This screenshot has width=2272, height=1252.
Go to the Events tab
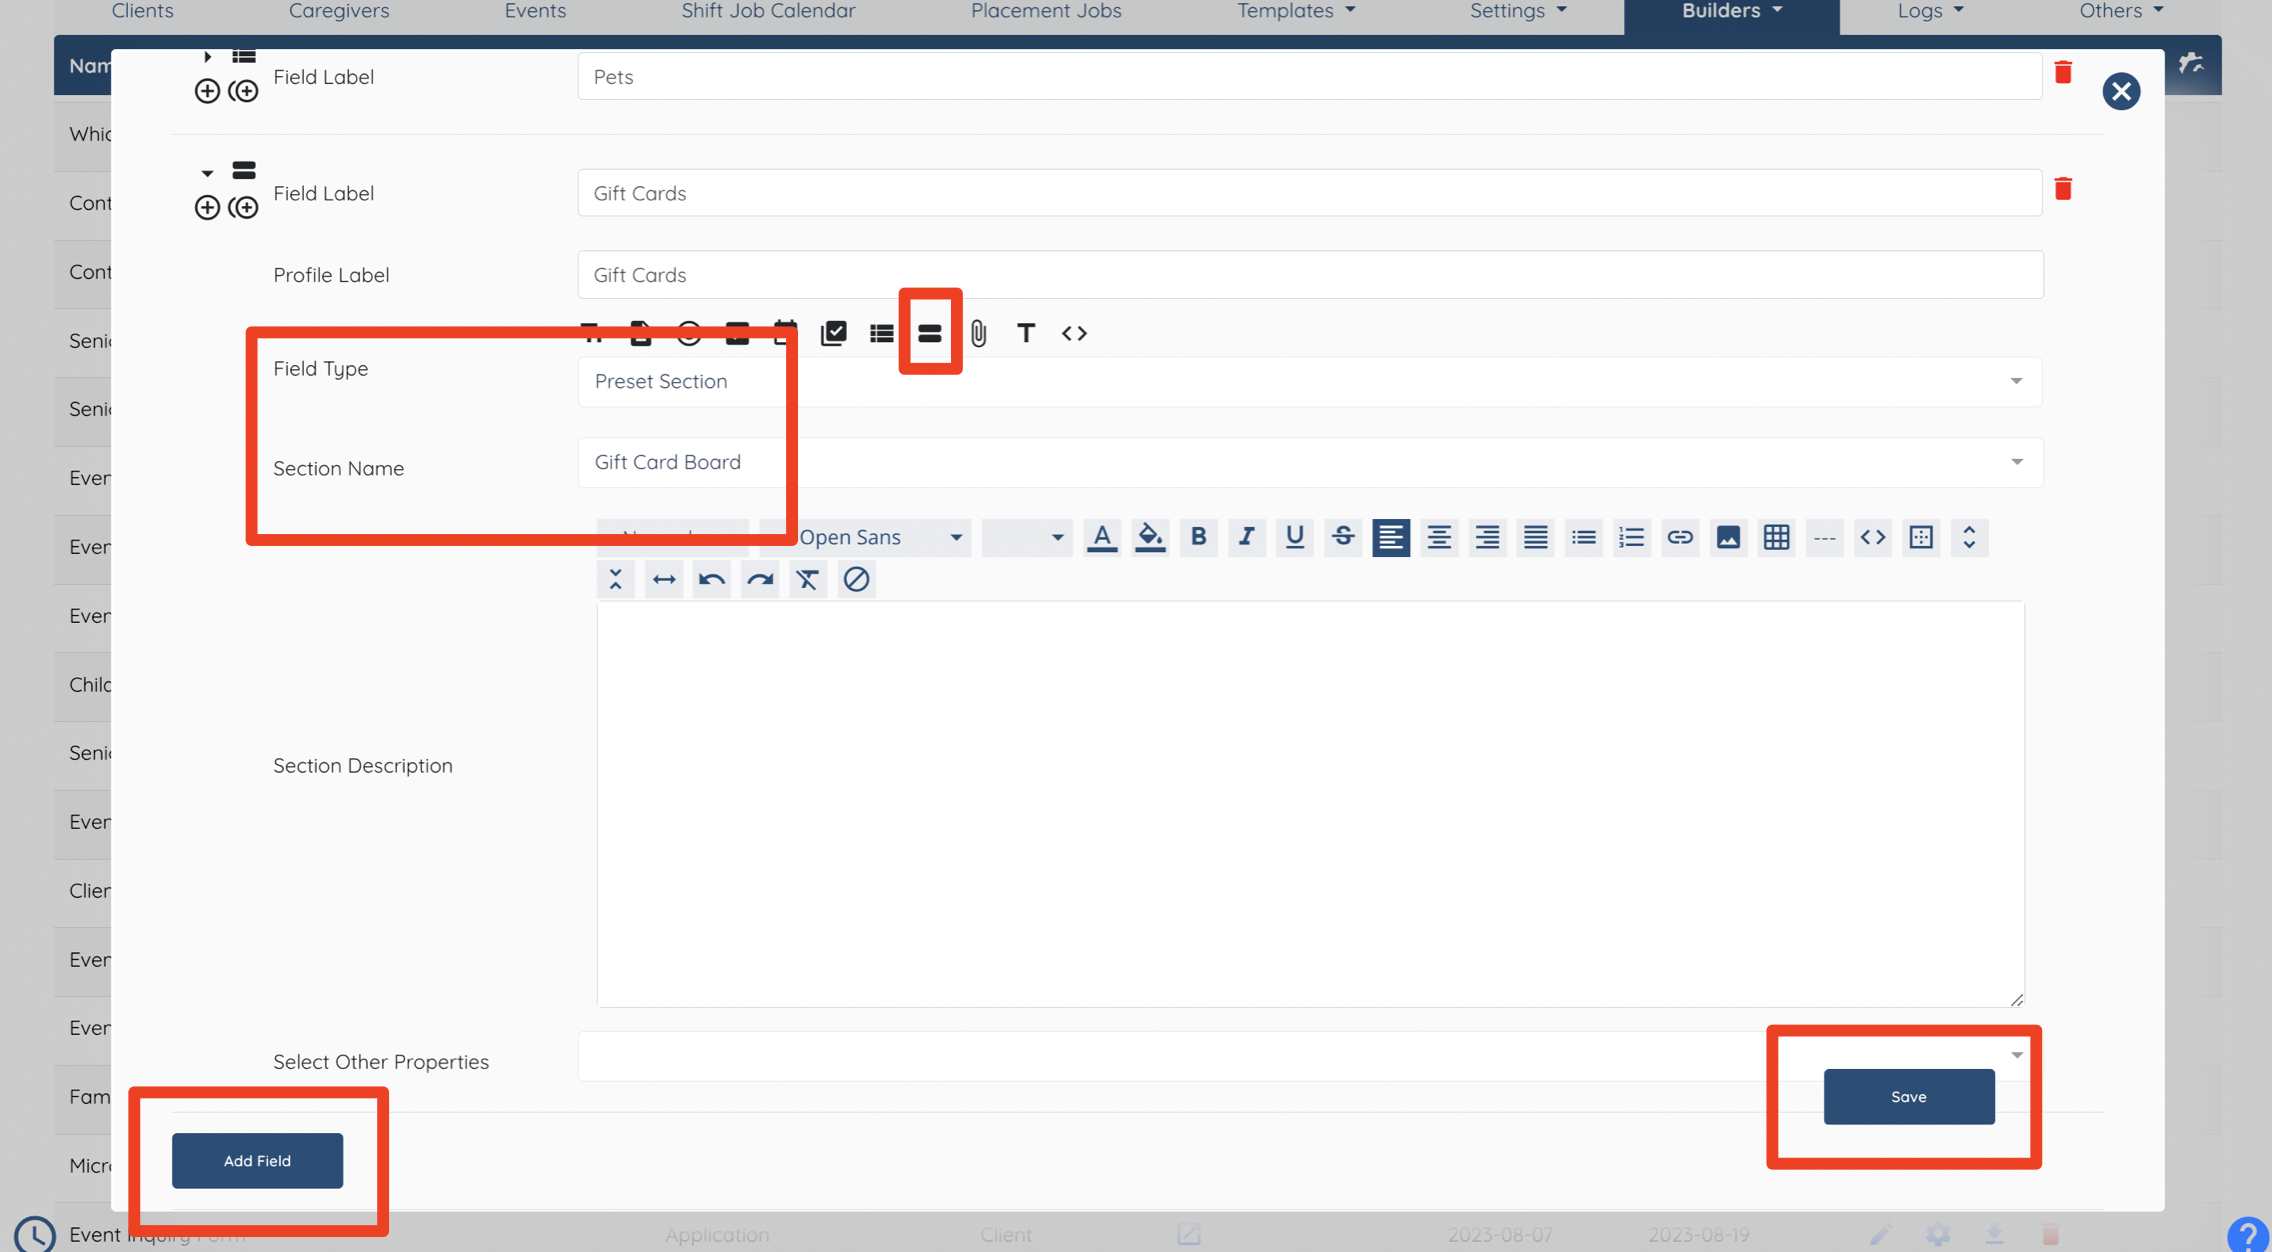pyautogui.click(x=535, y=11)
